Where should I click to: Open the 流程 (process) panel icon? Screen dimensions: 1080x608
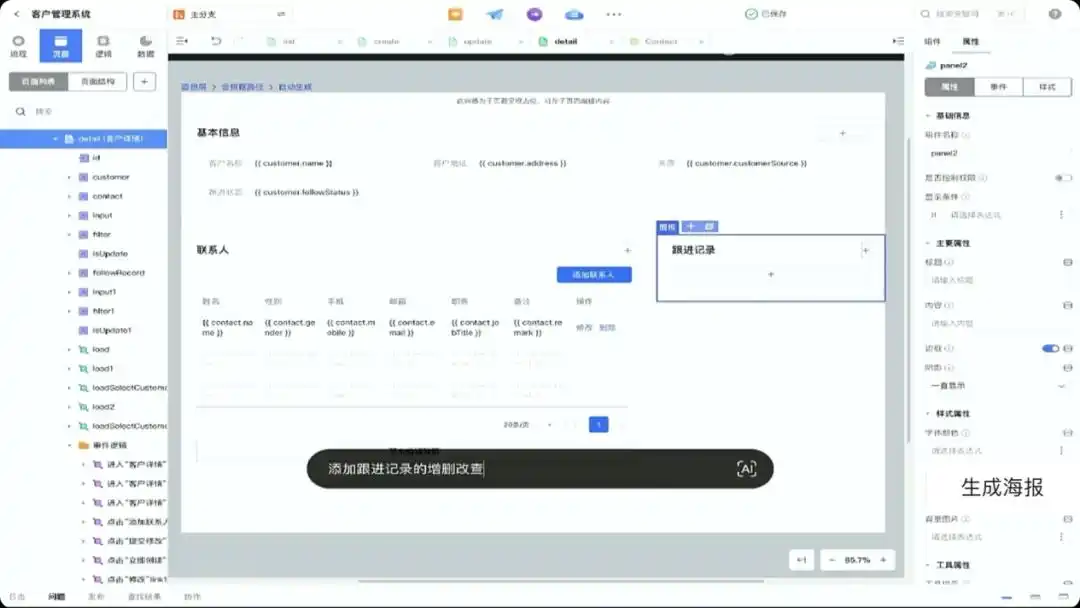point(18,45)
